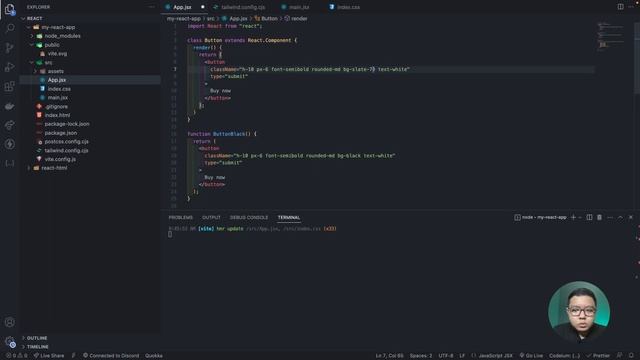Switch to the index.css editor tab
Image resolution: width=640 pixels, height=360 pixels.
(348, 7)
